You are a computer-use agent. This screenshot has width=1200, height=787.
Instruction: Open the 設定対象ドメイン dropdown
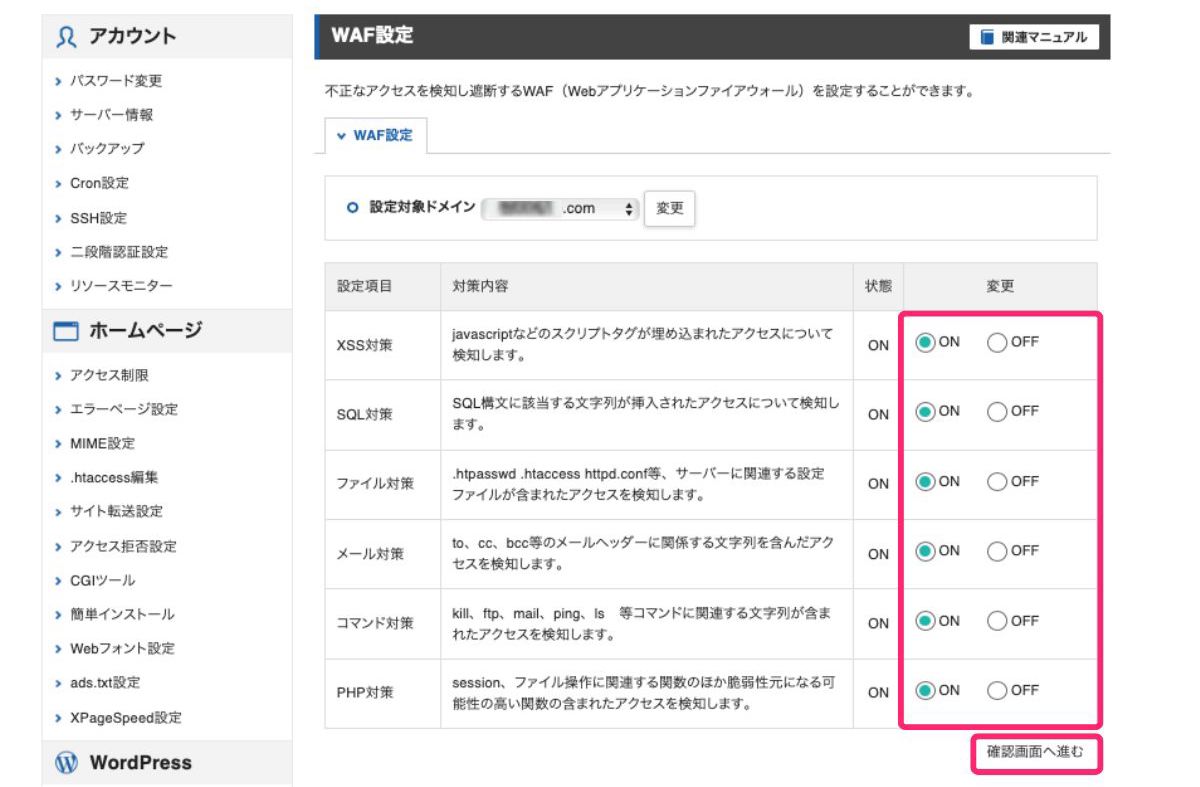pos(561,209)
